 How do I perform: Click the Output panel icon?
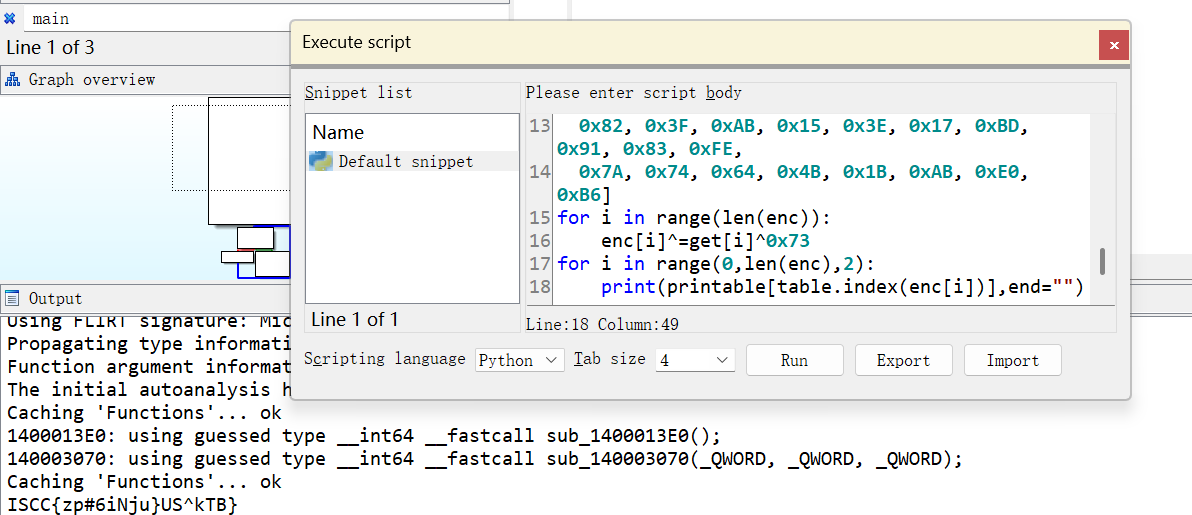point(13,298)
